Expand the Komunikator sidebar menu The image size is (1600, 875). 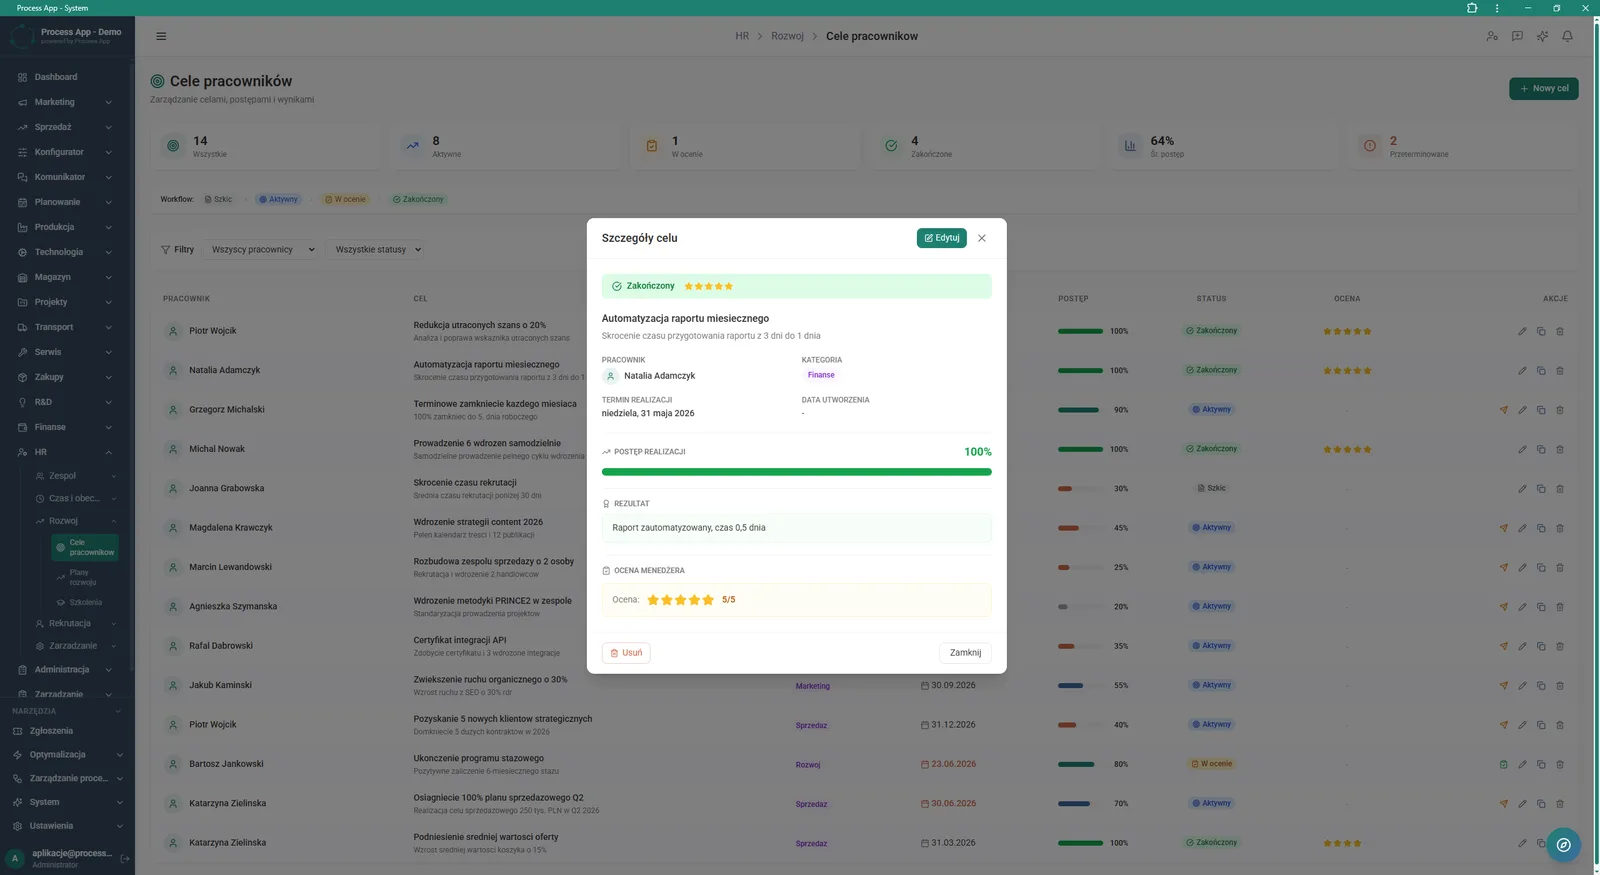[67, 177]
